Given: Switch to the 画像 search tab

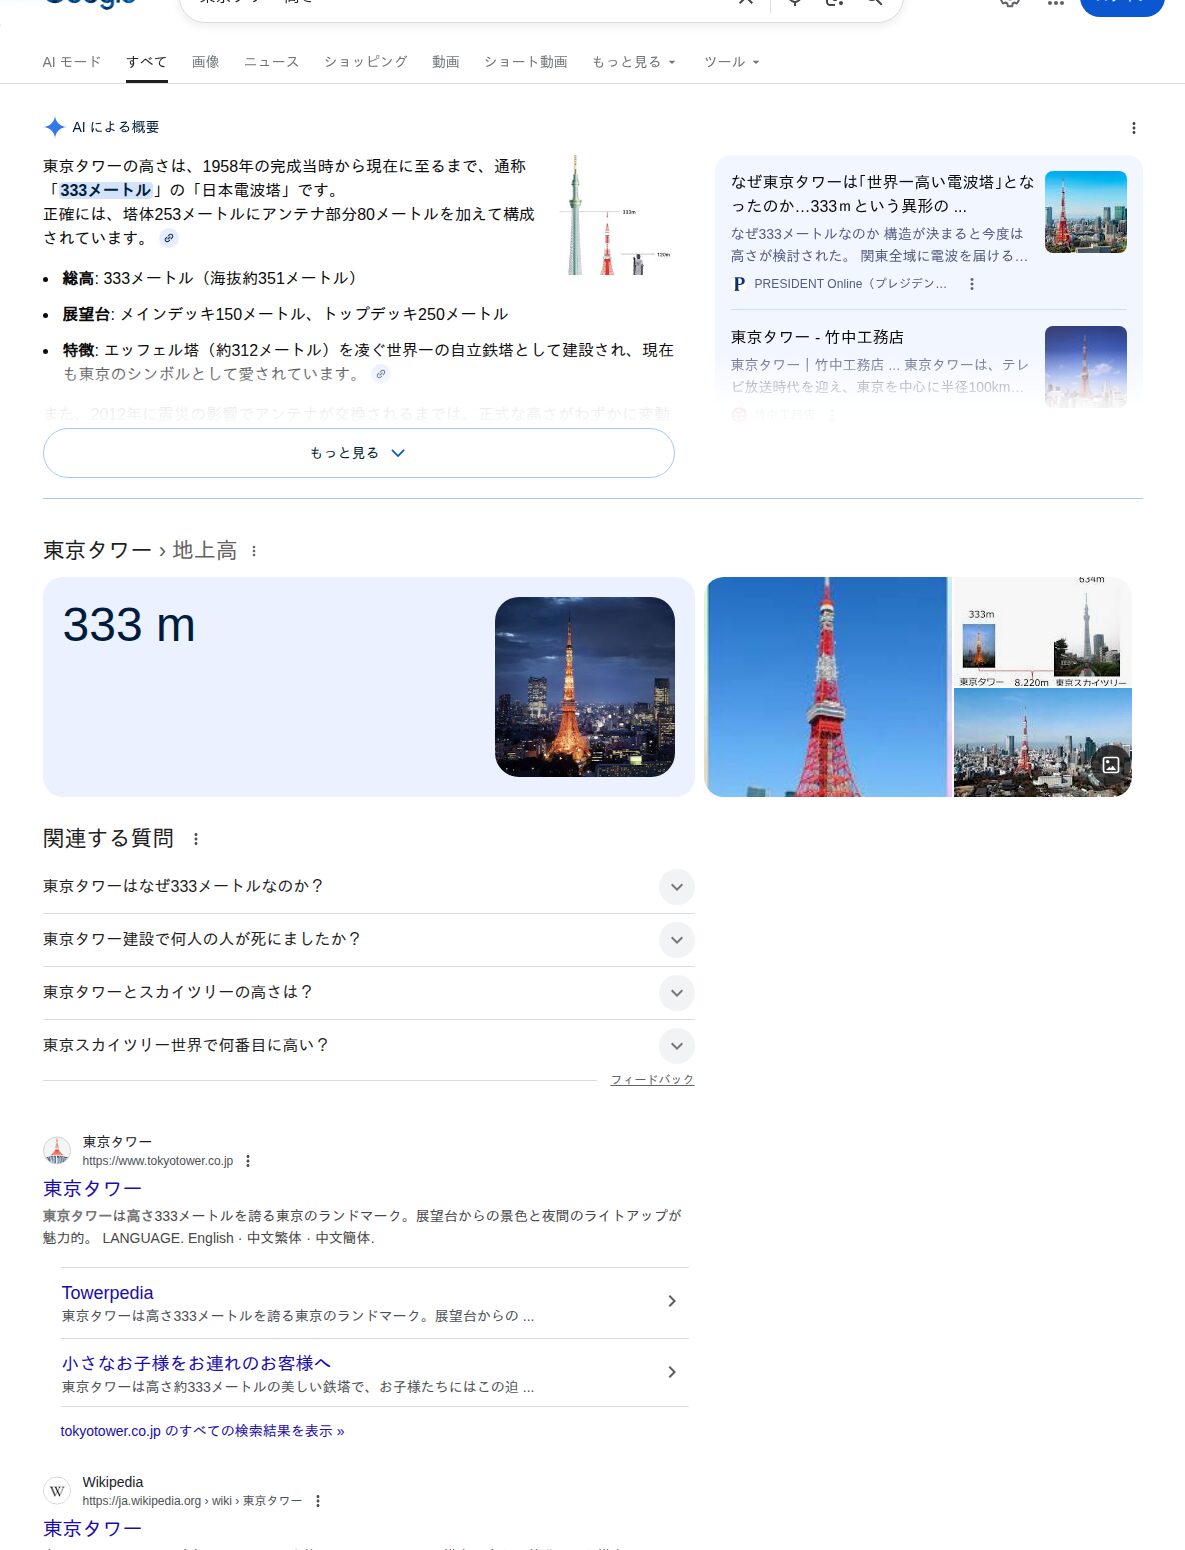Looking at the screenshot, I should (x=206, y=61).
